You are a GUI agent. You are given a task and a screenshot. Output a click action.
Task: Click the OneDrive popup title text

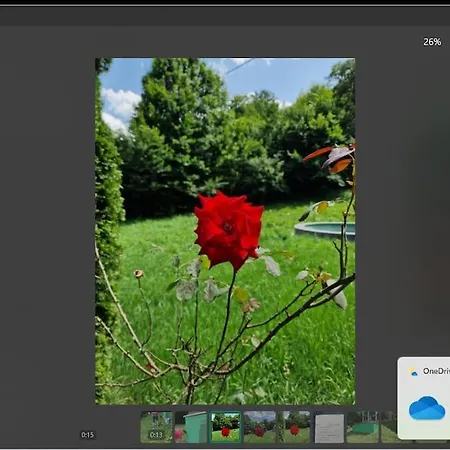436,371
